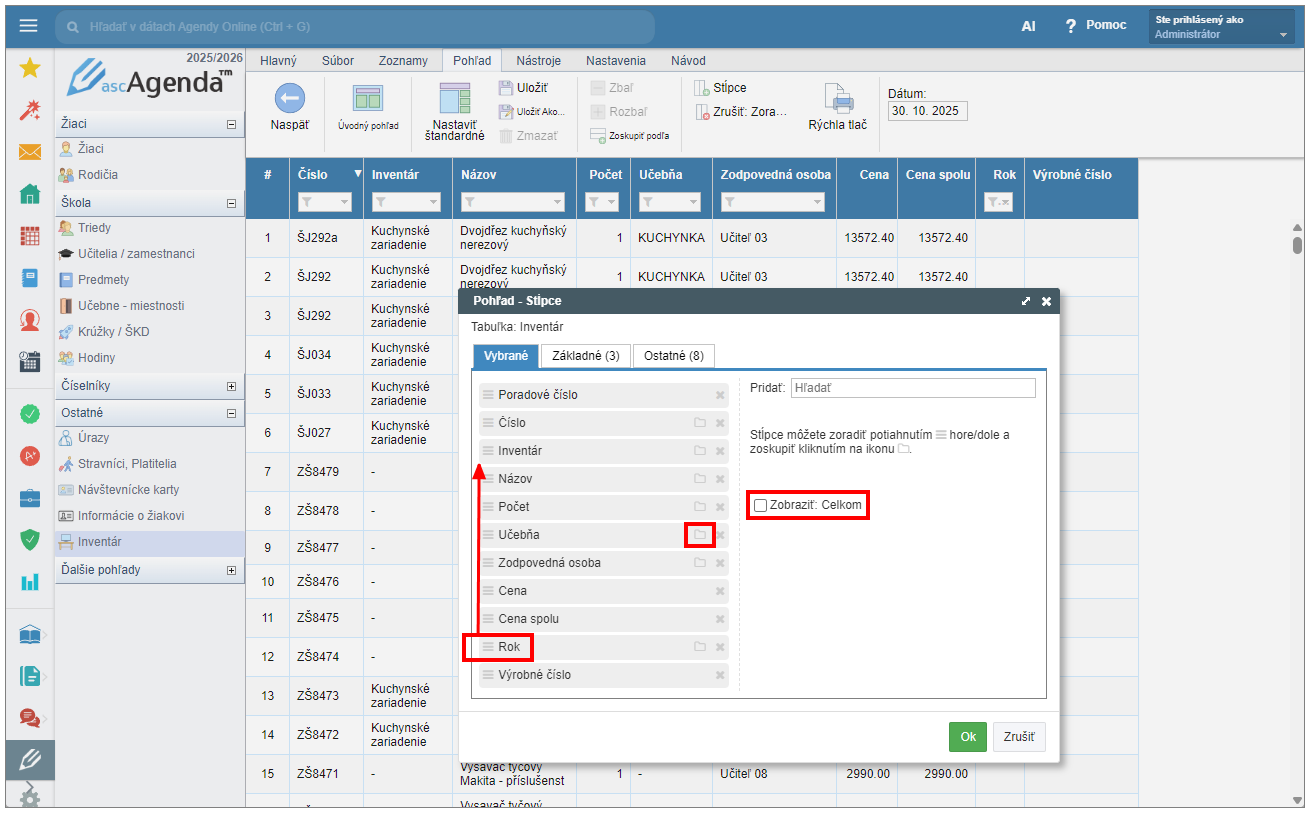Remove the Cena spolu column with X
The height and width of the screenshot is (813, 1310).
tap(719, 591)
